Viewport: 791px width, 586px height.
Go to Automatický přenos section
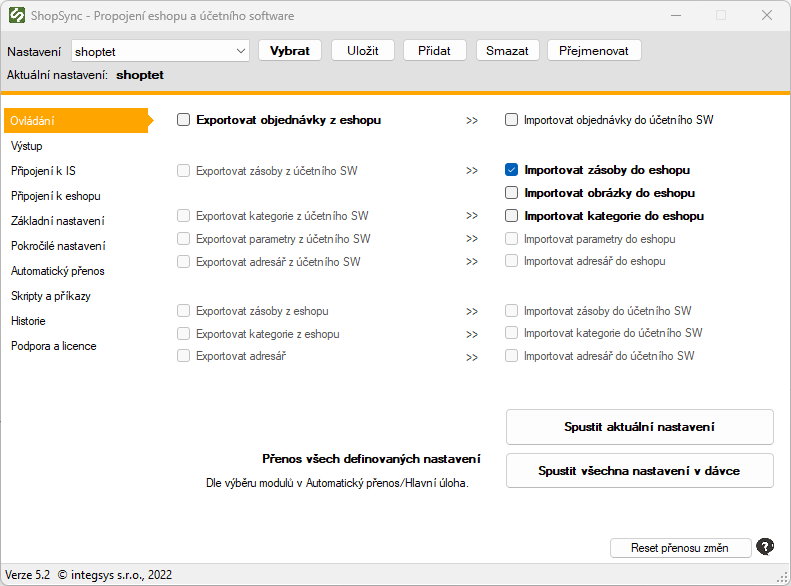coord(58,271)
